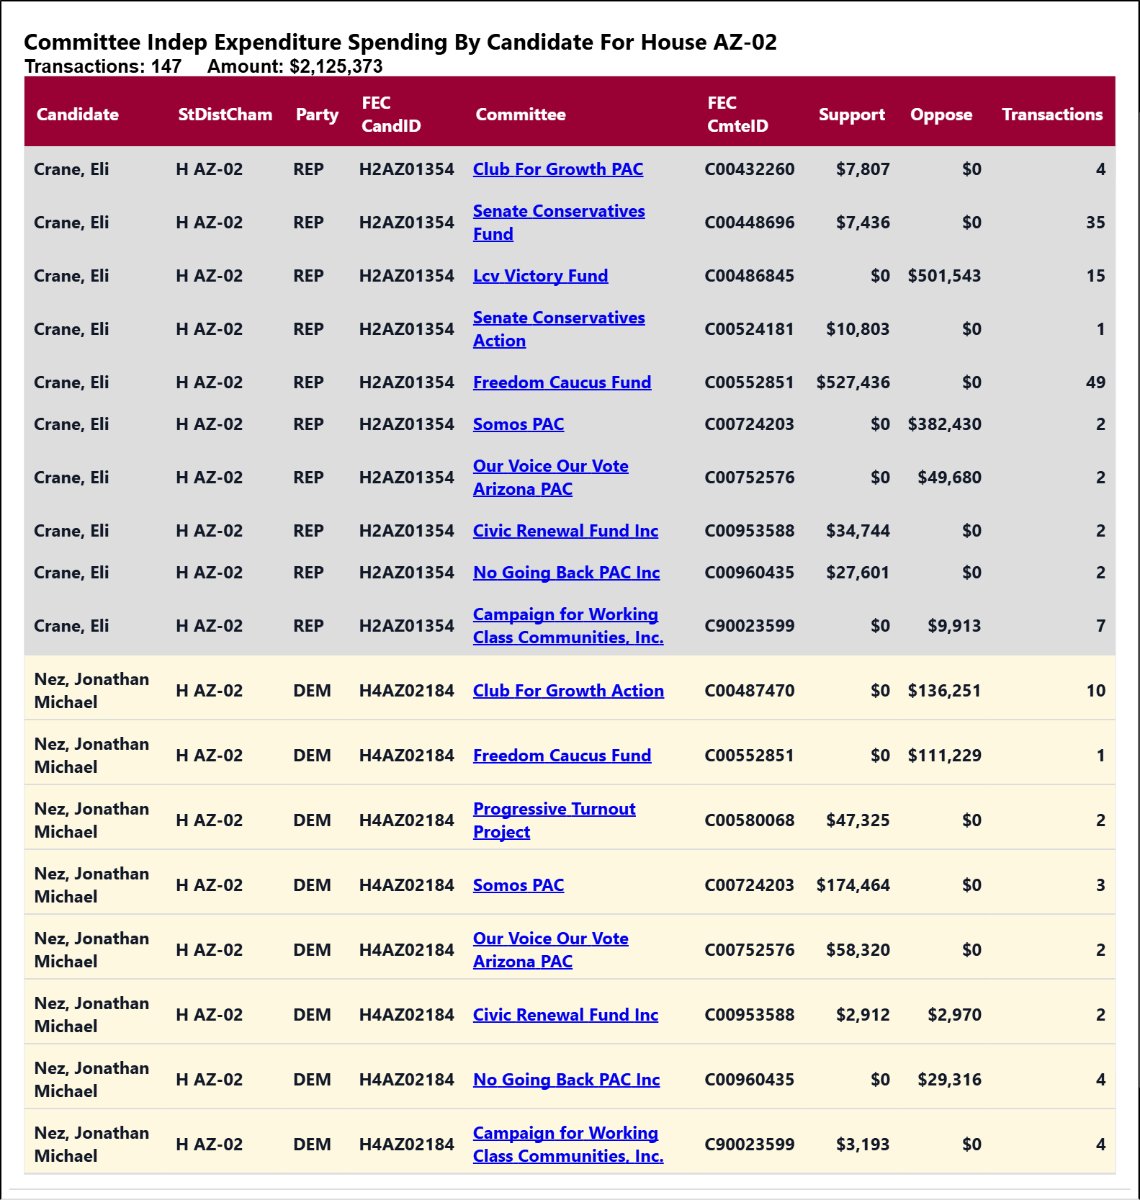
Task: Click the Transactions column header
Action: [1052, 114]
